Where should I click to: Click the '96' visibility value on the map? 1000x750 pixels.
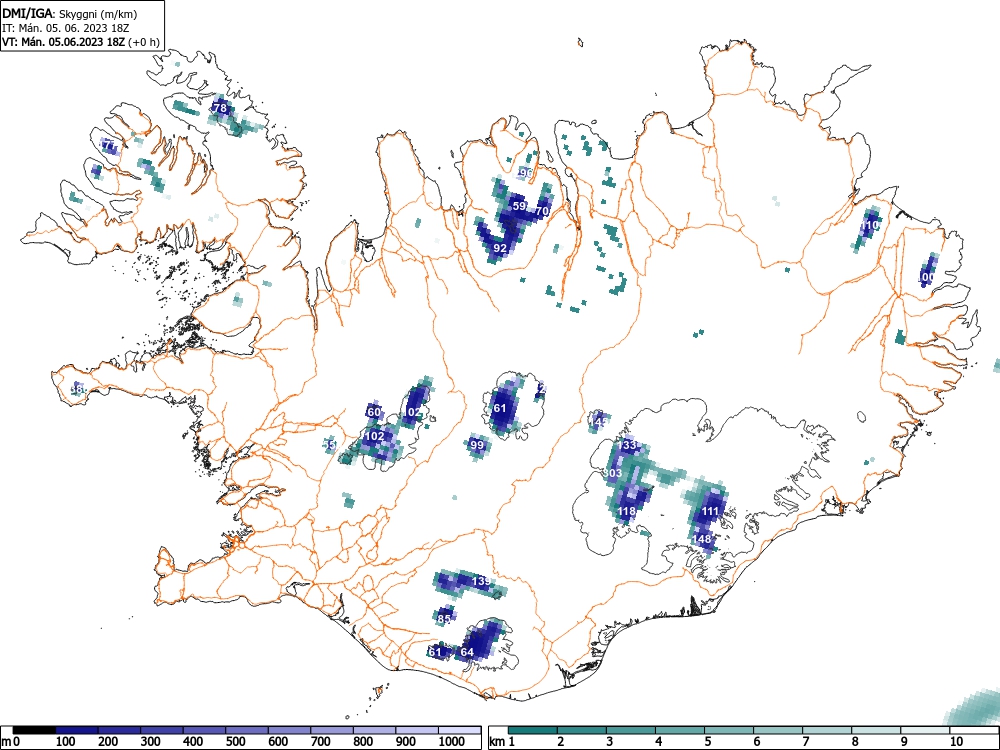click(526, 173)
